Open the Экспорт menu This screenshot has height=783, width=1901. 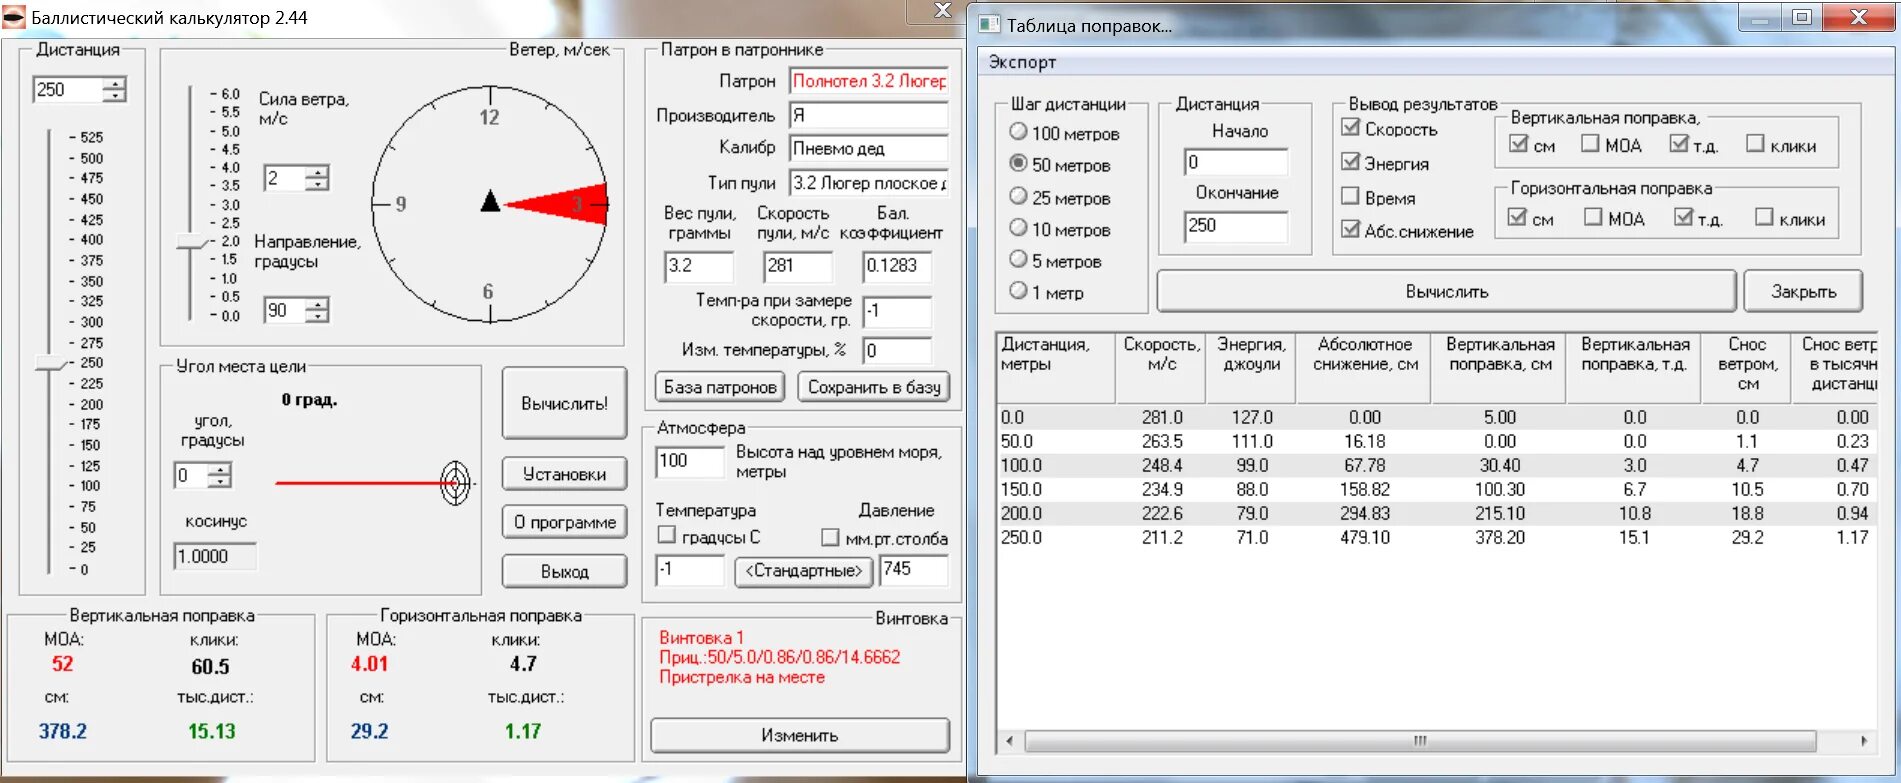(x=1022, y=62)
